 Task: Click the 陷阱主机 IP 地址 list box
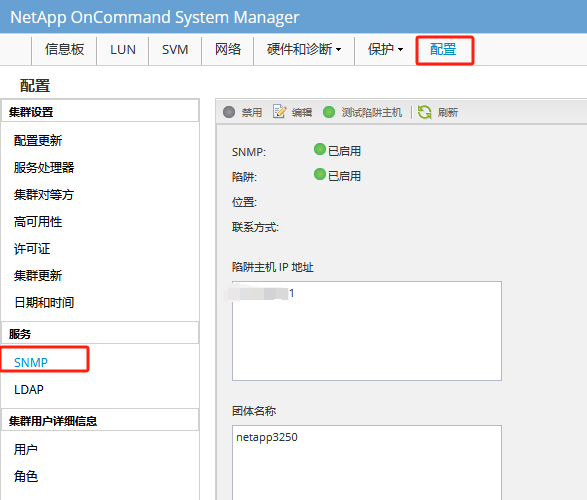click(x=367, y=331)
